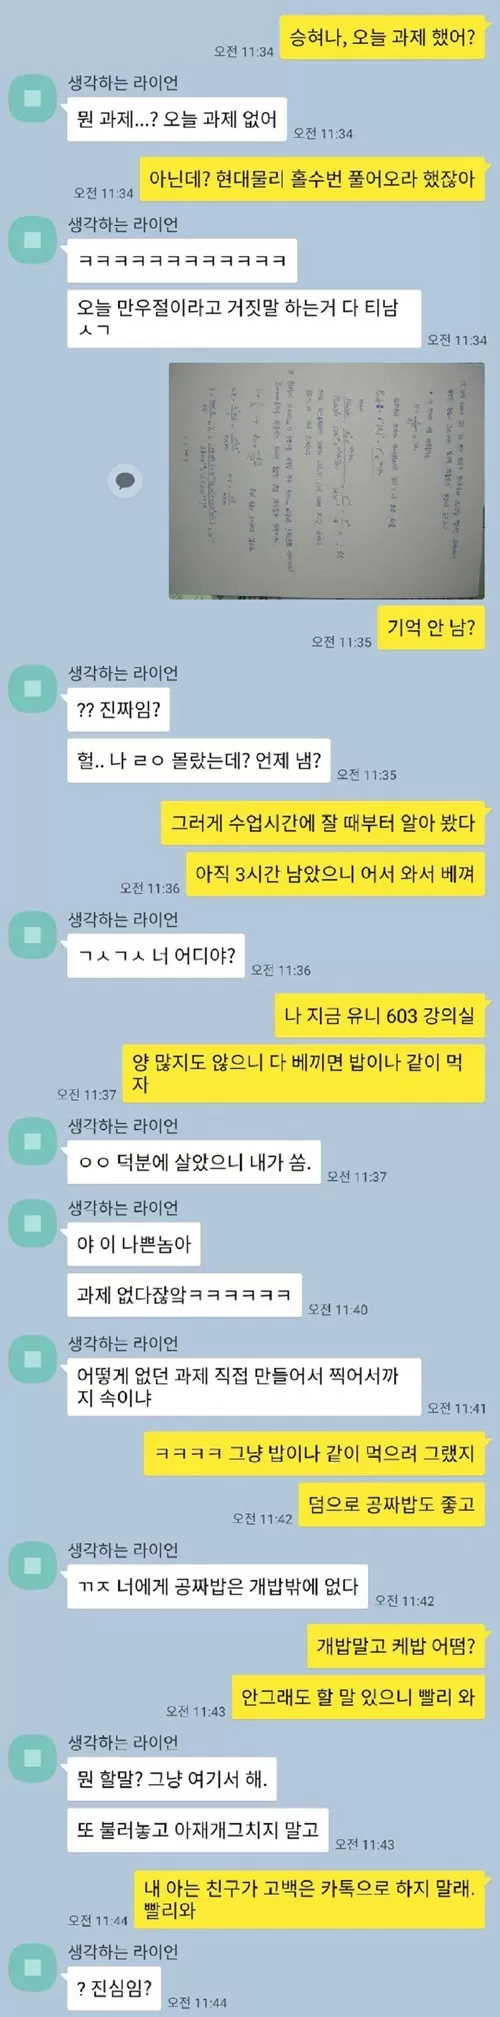This screenshot has height=2017, width=500.
Task: Tap profile avatar next to 'ㄱㅅㄱㅅ 너 어디야?'
Action: coord(33,935)
